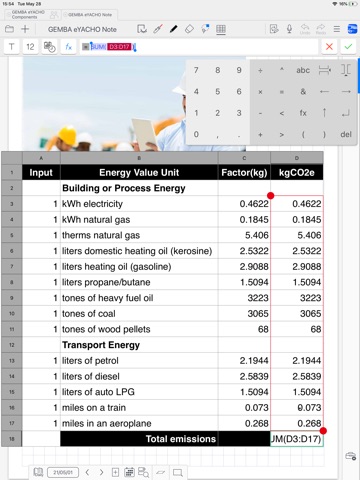Select row 18 header
This screenshot has height=480, width=360.
point(12,439)
